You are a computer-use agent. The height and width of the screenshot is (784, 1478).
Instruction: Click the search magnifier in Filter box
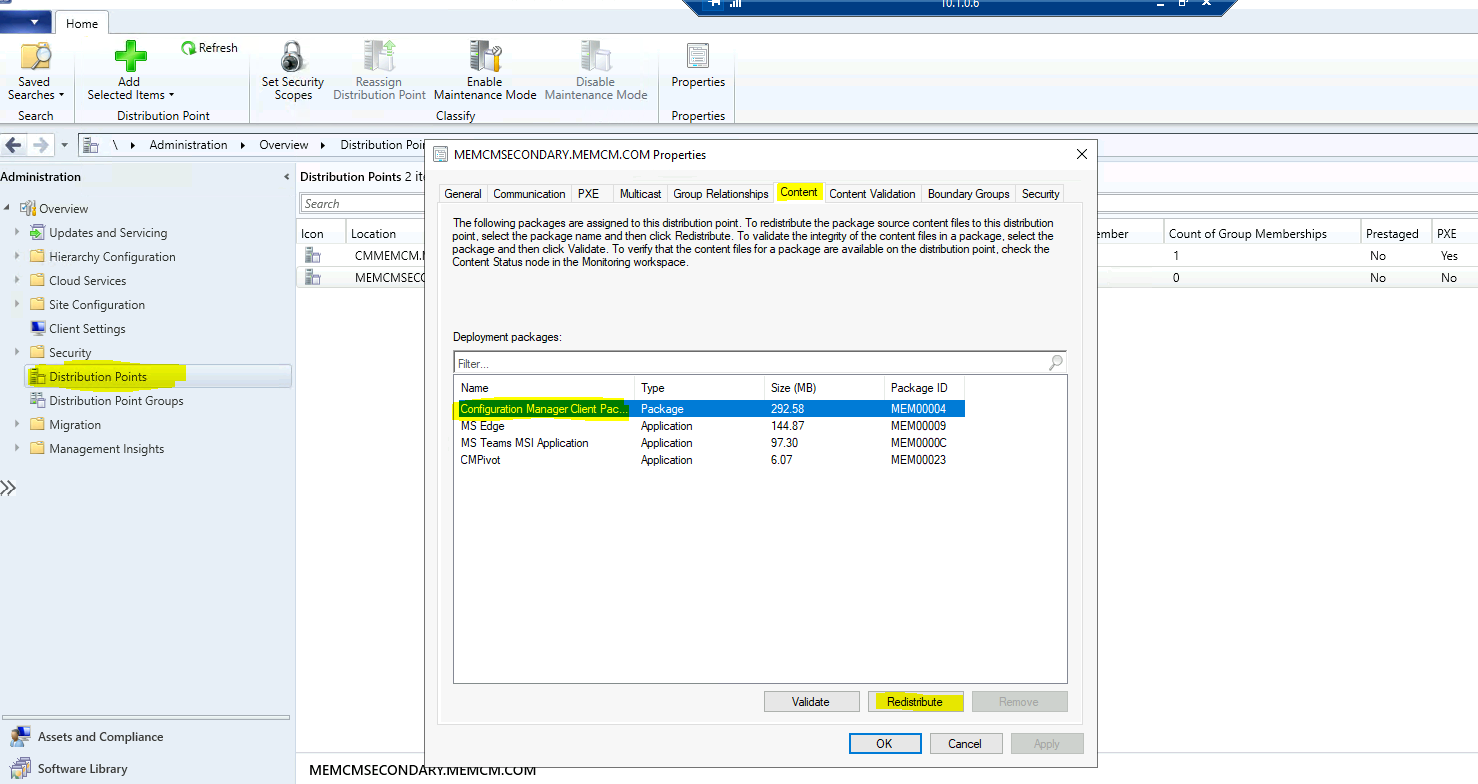(x=1056, y=363)
